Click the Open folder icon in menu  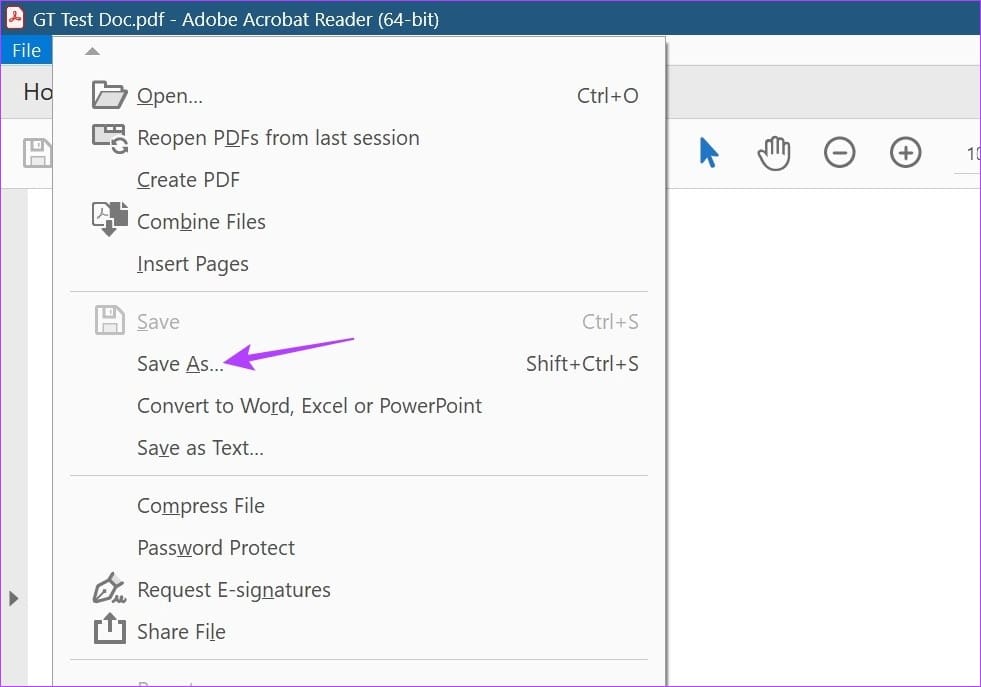109,95
